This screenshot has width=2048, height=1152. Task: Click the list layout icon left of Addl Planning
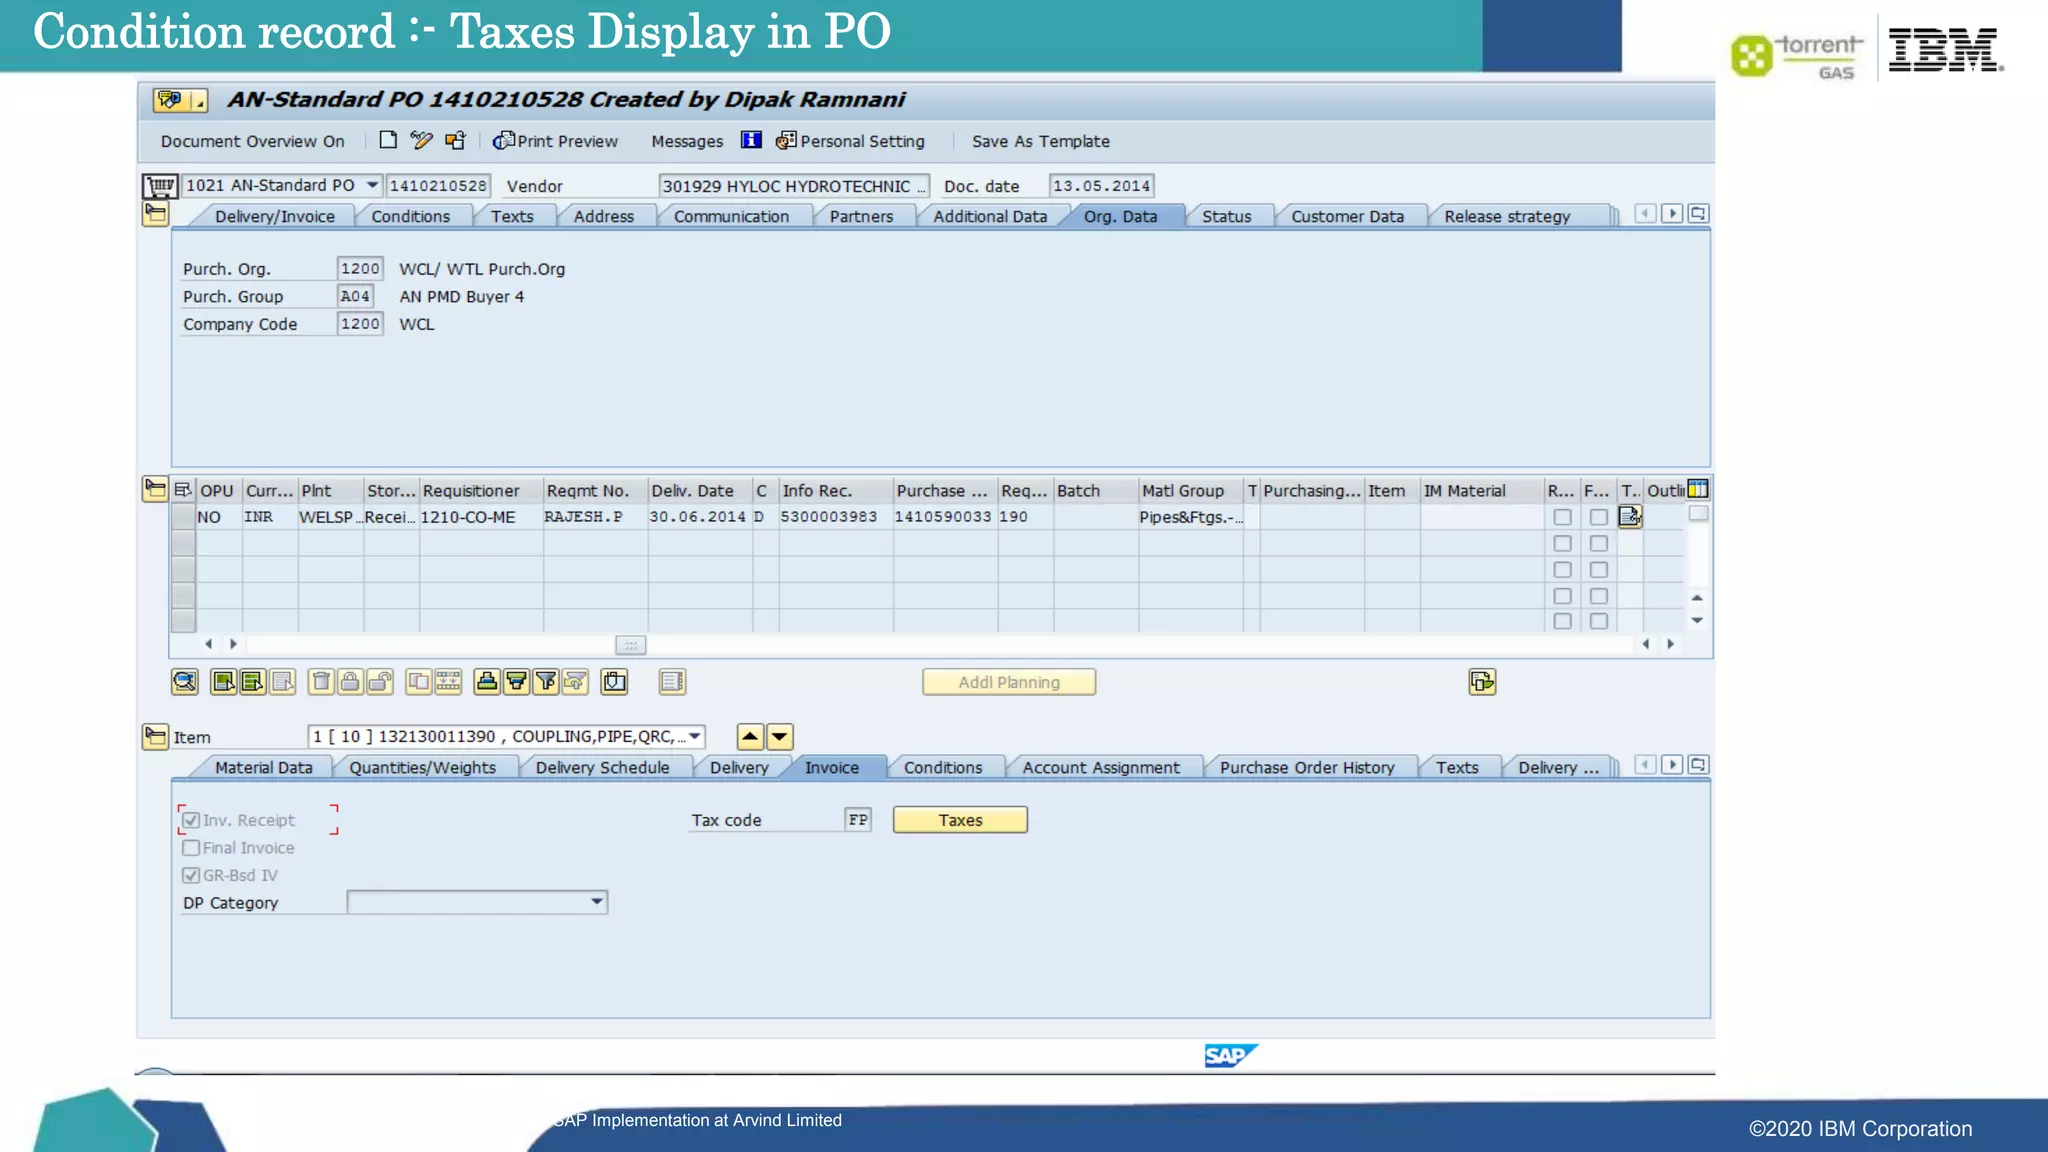[x=672, y=682]
